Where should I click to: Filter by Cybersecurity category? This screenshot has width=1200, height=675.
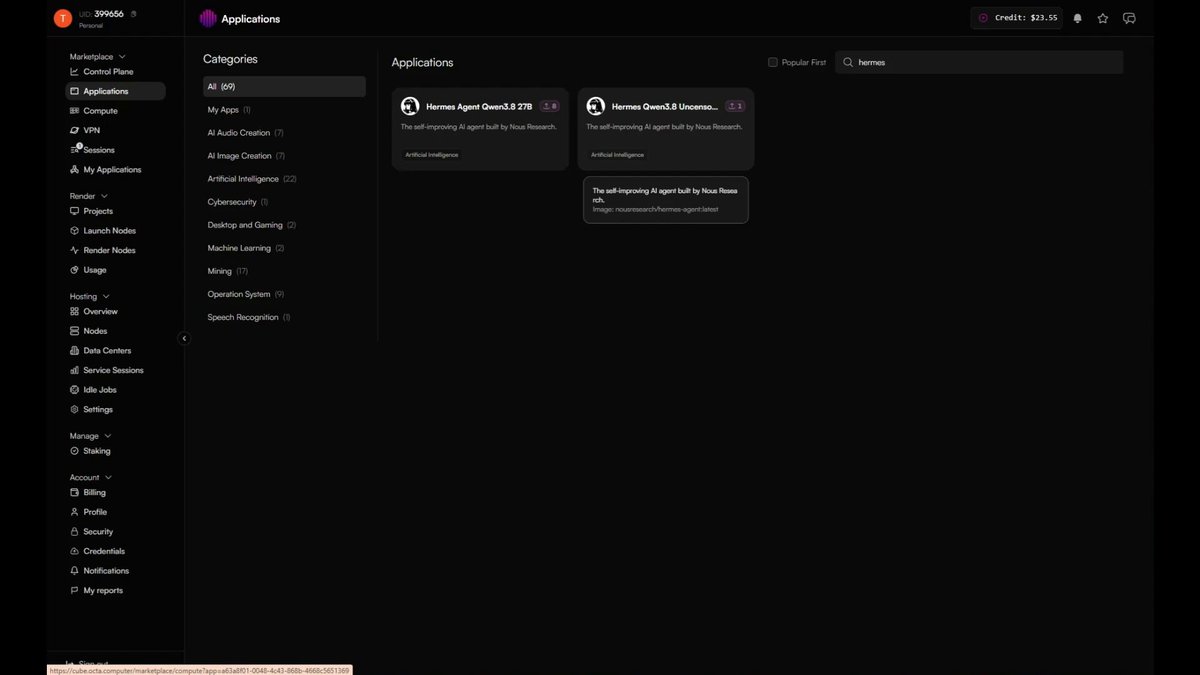tap(238, 202)
